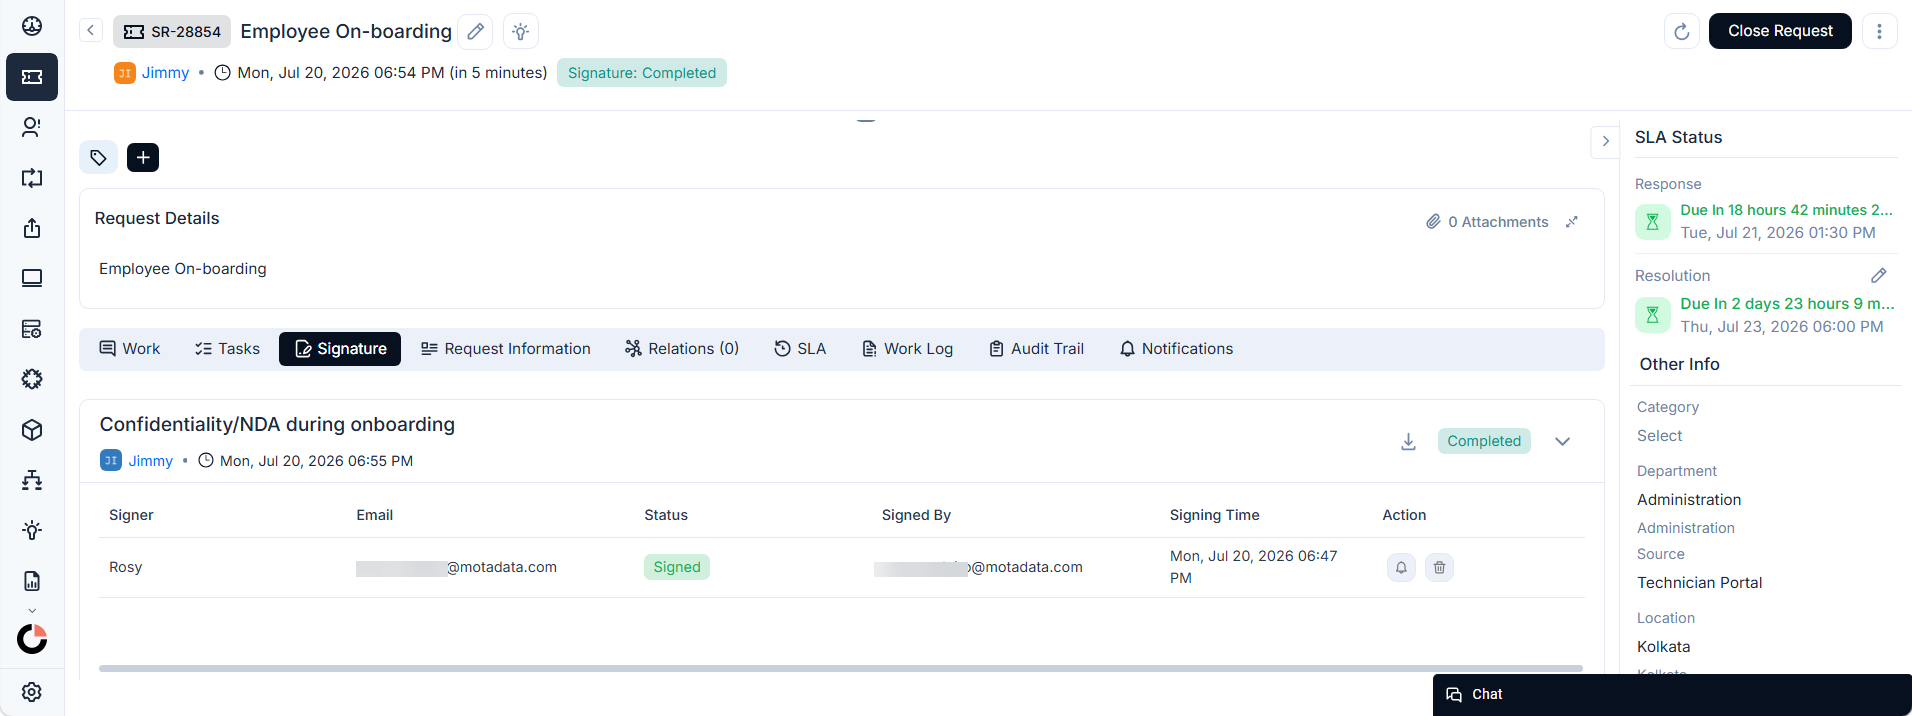Click the lightbulb suggestion icon beside the title
This screenshot has height=716, width=1912.
tap(521, 31)
